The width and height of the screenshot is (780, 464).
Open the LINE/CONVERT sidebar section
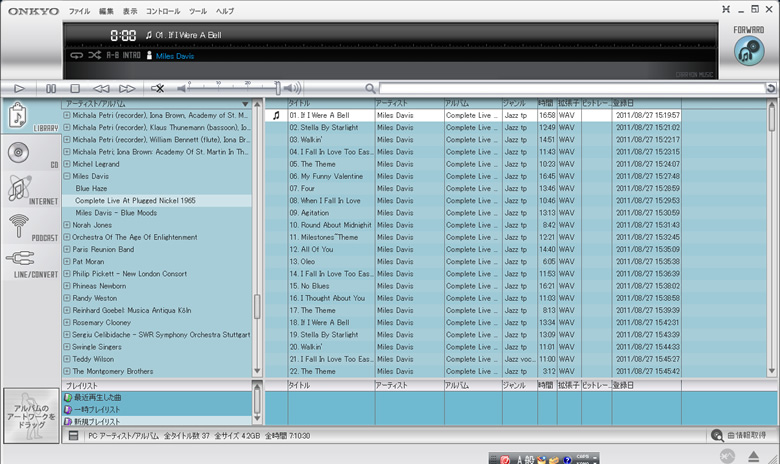(31, 264)
